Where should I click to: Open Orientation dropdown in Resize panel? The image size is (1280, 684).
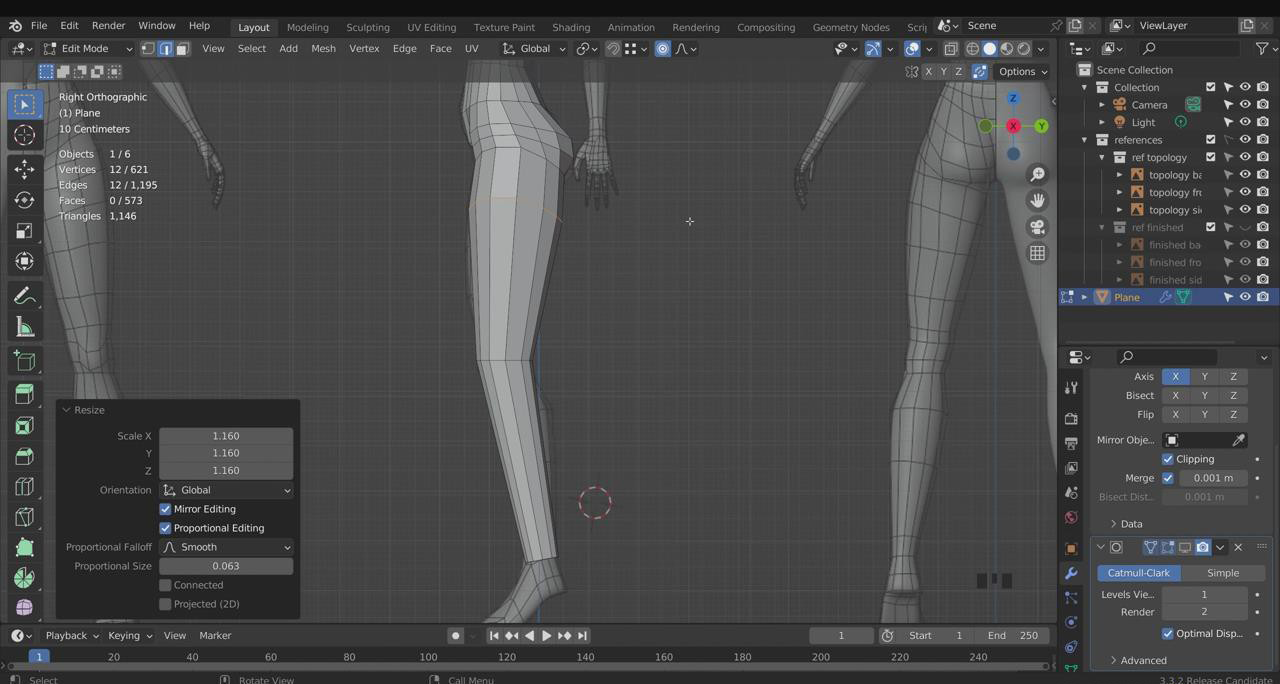click(x=226, y=490)
